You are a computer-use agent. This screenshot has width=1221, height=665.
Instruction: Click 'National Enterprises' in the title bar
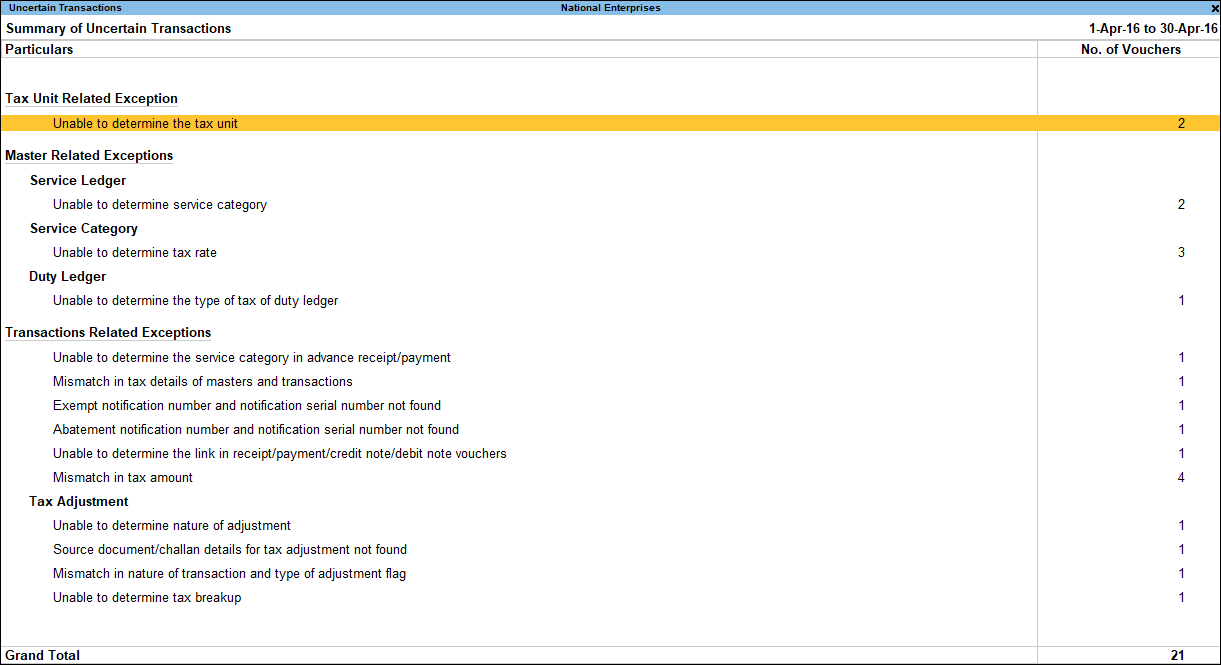coord(610,8)
